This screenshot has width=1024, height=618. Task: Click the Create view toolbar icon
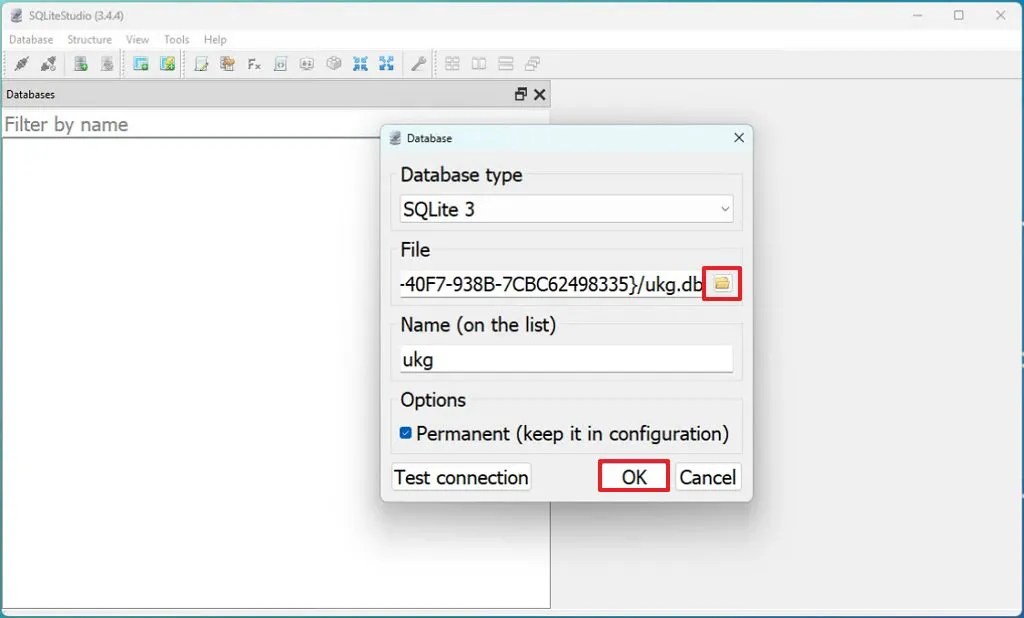167,63
